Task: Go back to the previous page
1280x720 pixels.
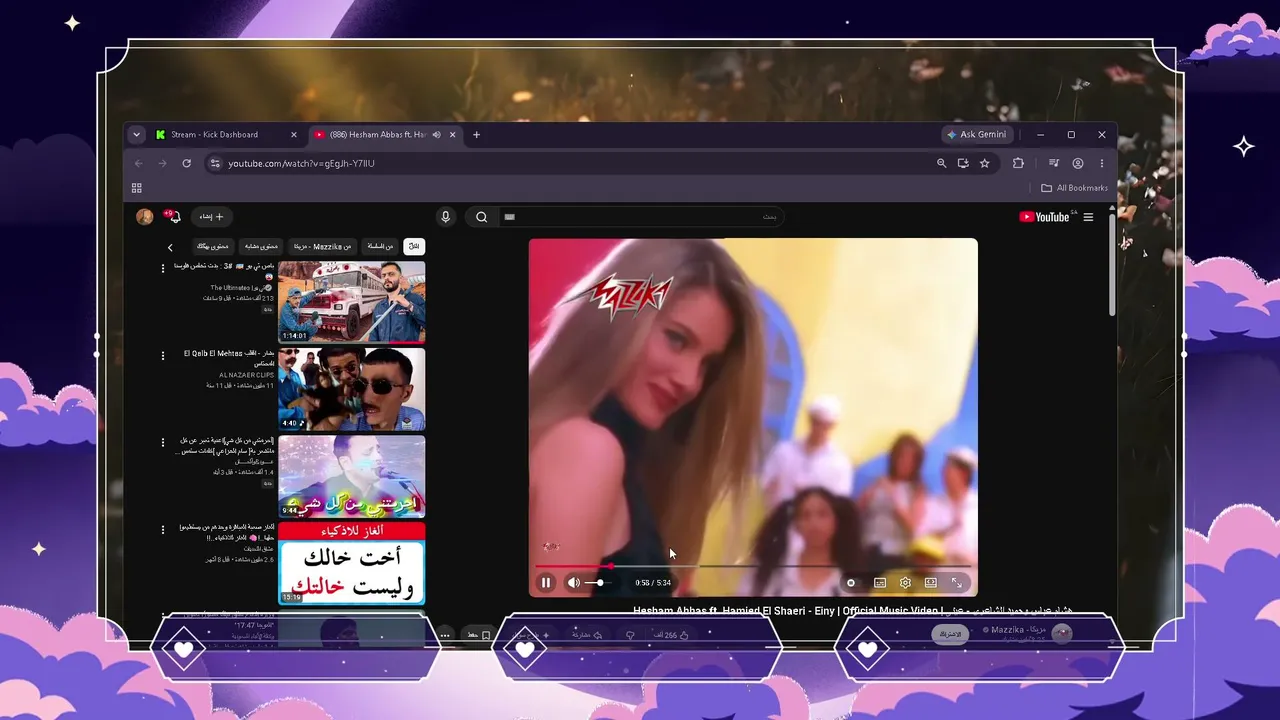Action: coord(139,163)
